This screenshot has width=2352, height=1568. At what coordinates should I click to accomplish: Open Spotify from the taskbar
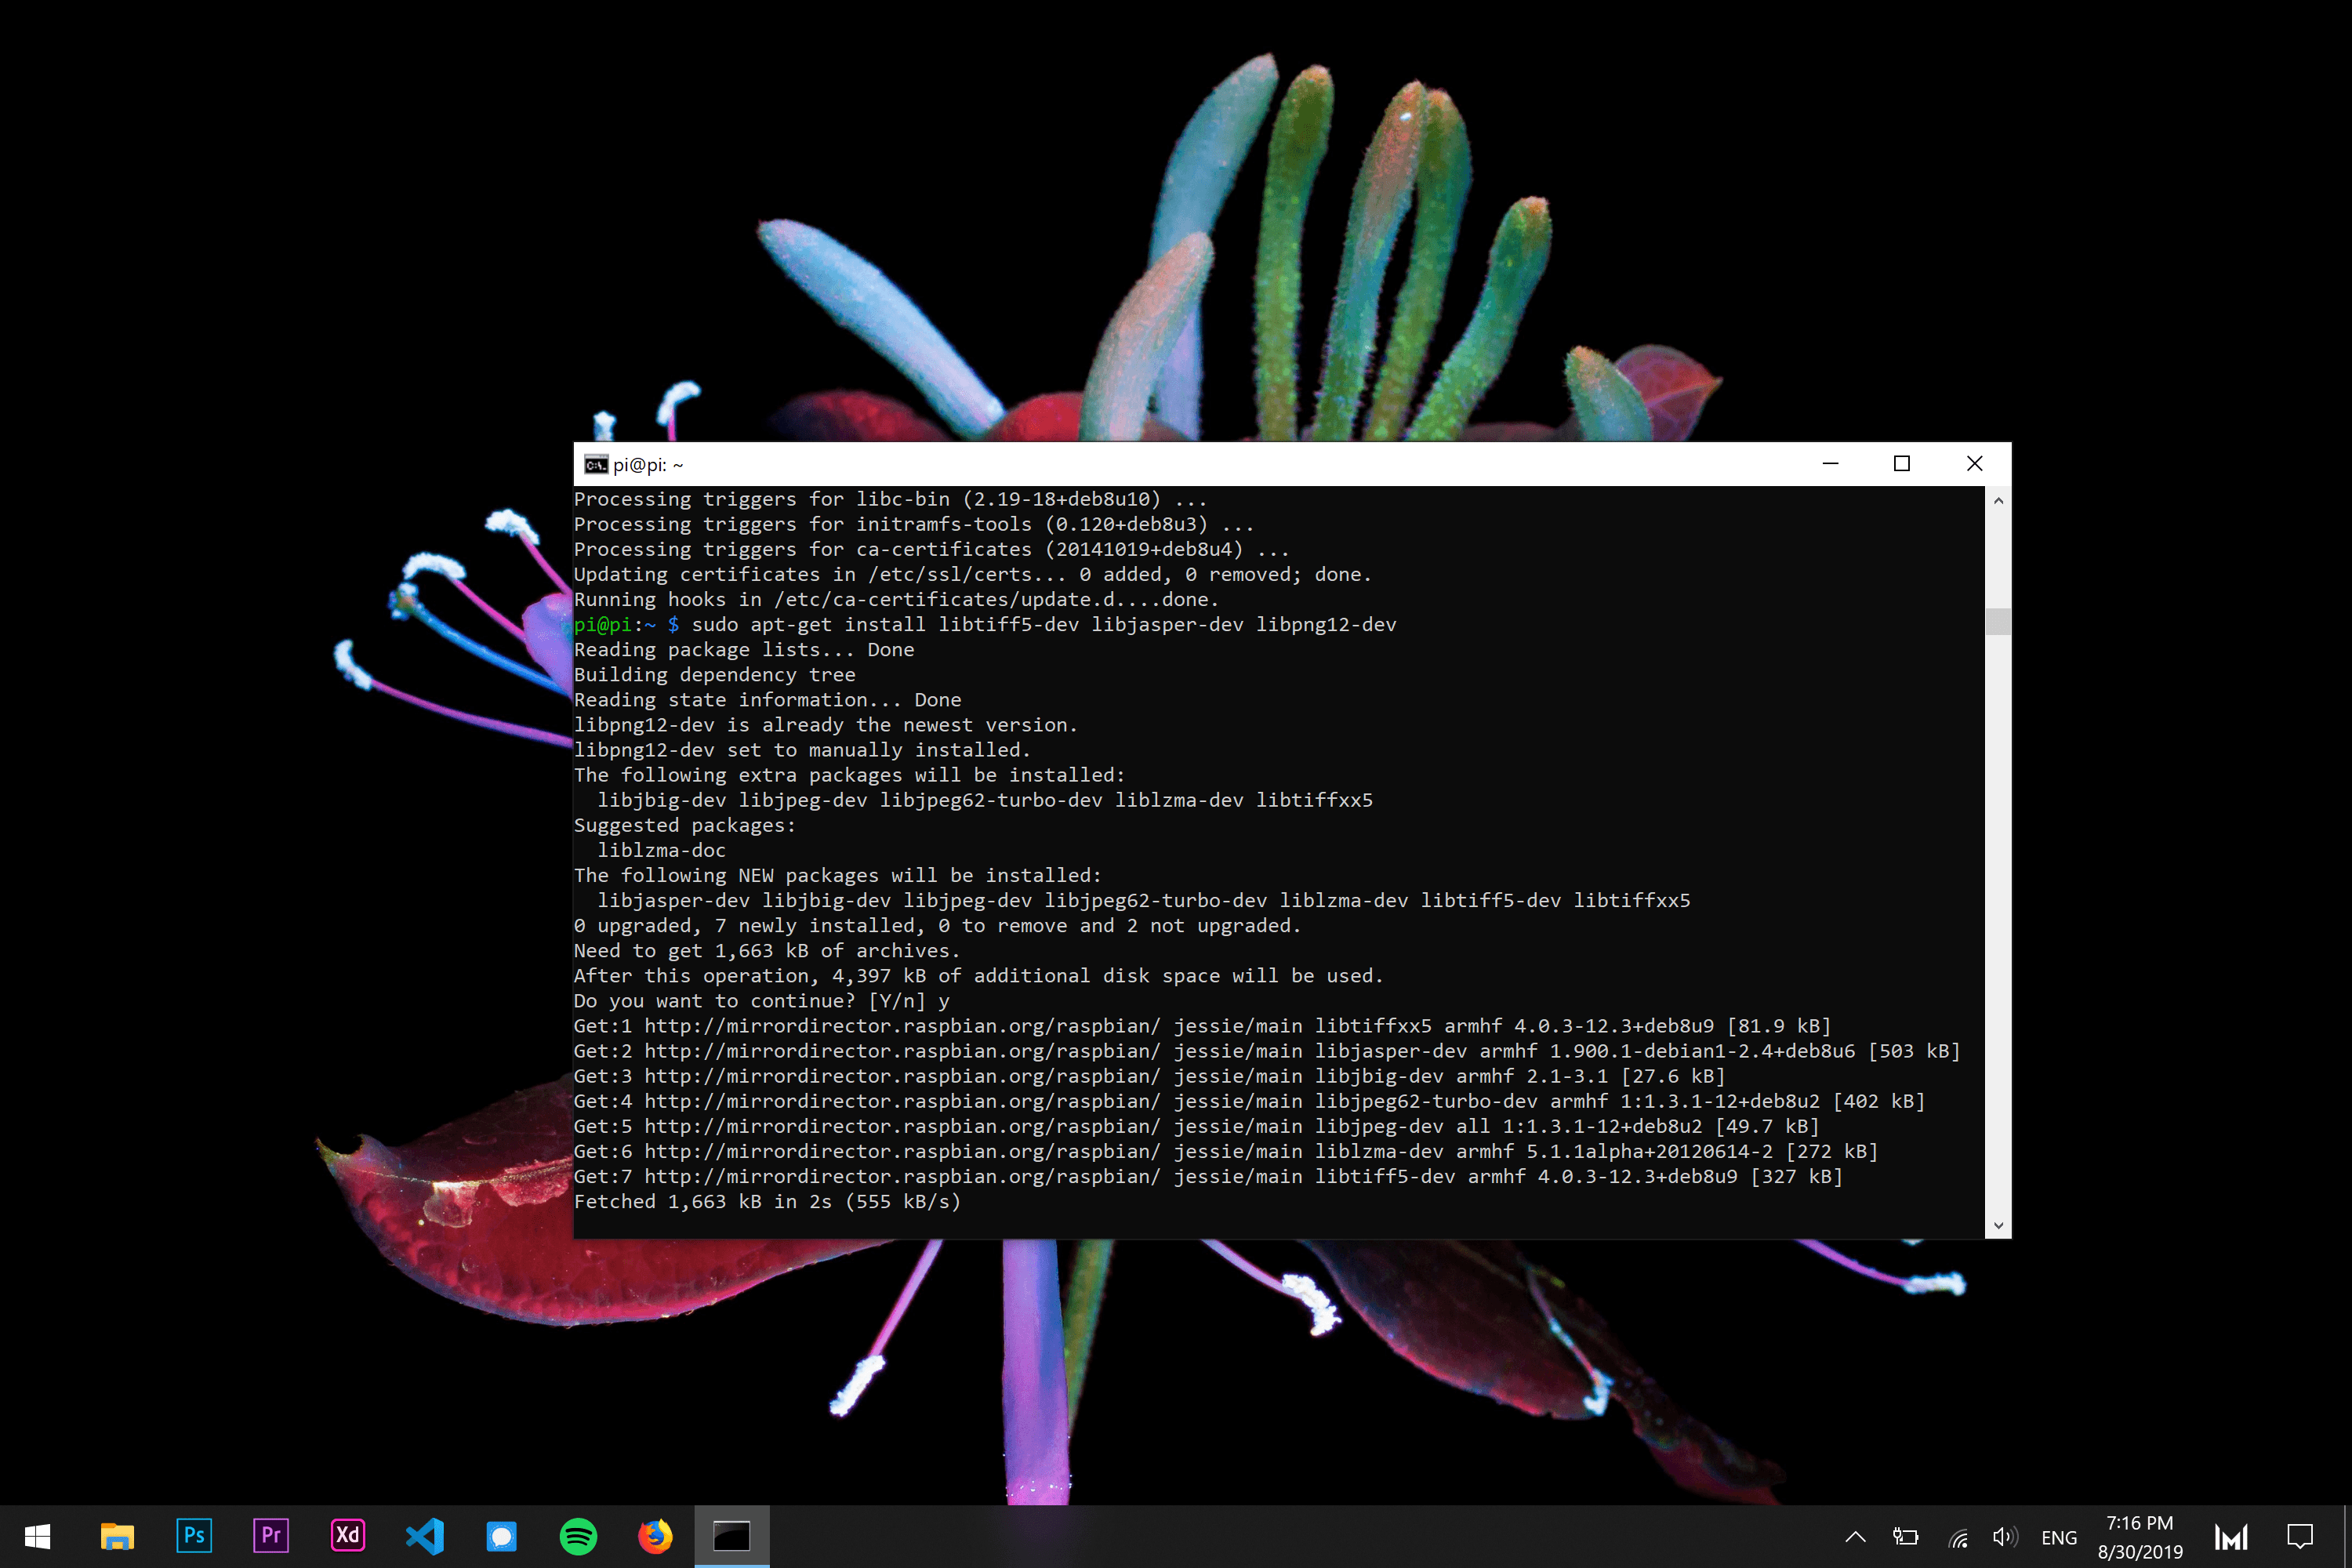coord(578,1536)
